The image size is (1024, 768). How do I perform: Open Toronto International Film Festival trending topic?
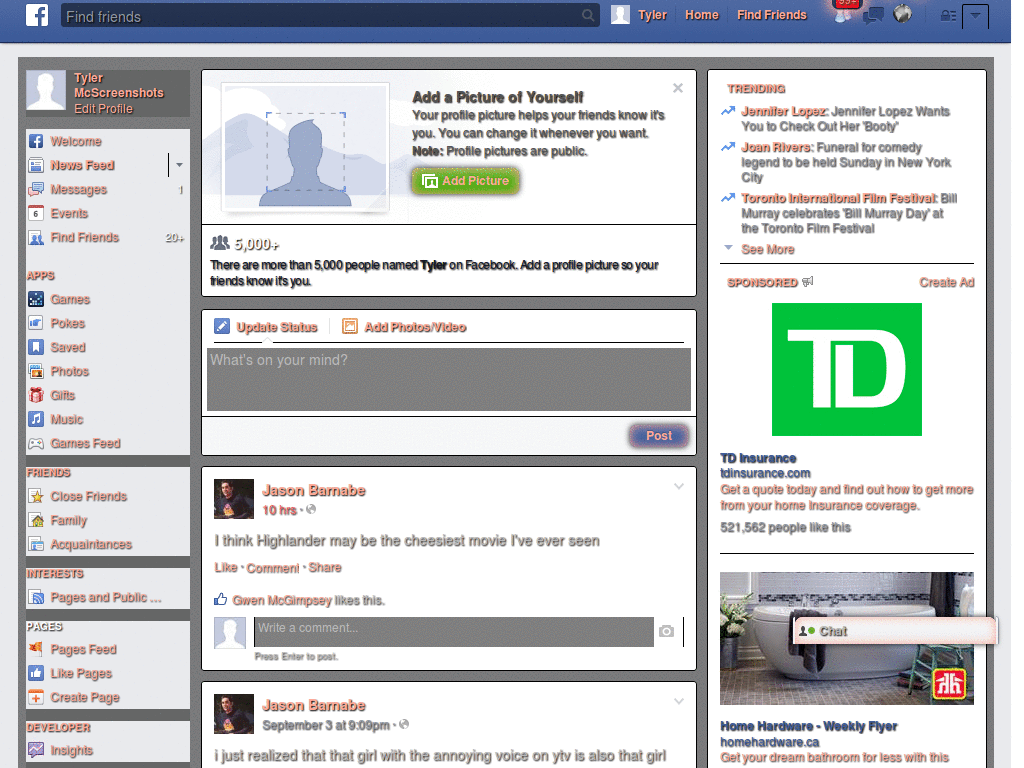(839, 198)
